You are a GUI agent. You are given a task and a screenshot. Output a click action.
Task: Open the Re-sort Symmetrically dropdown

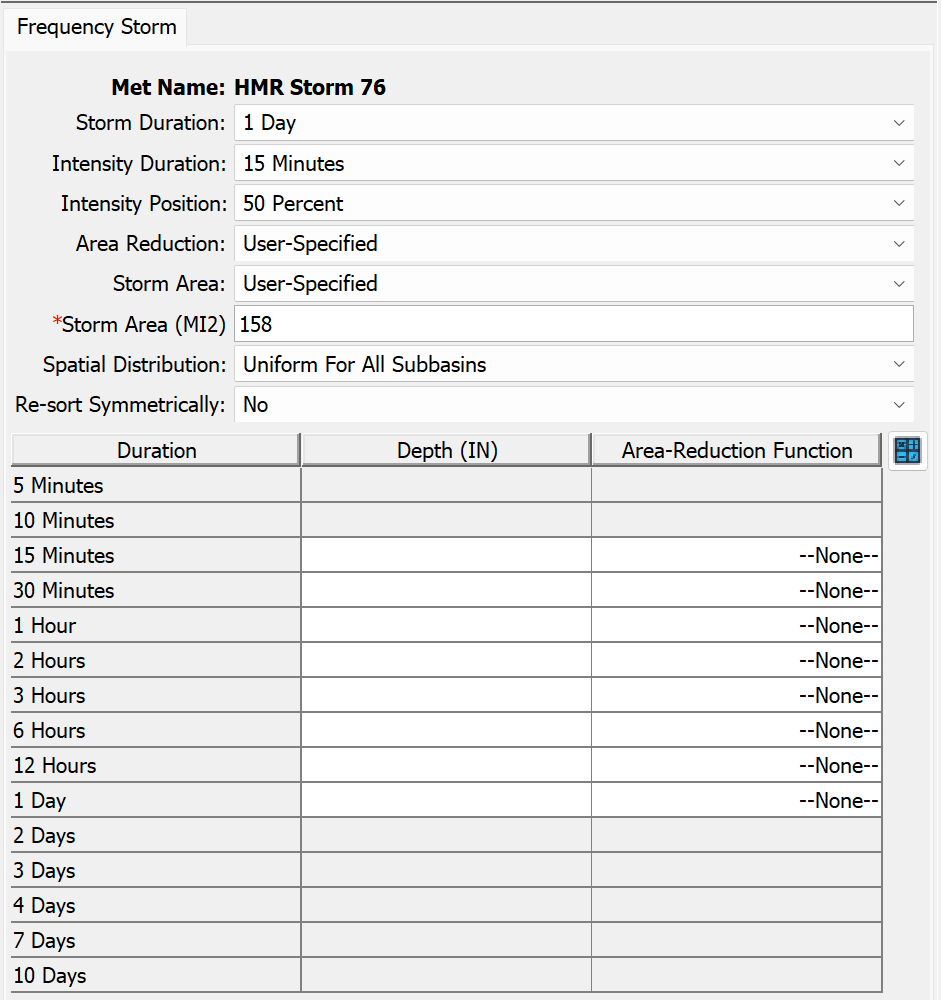(x=573, y=405)
